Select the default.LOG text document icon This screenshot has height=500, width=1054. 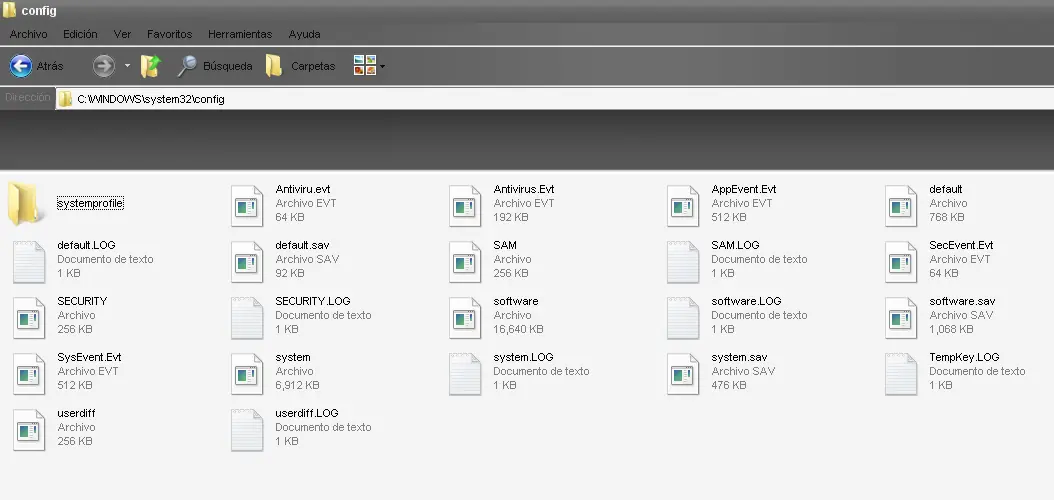pos(29,261)
